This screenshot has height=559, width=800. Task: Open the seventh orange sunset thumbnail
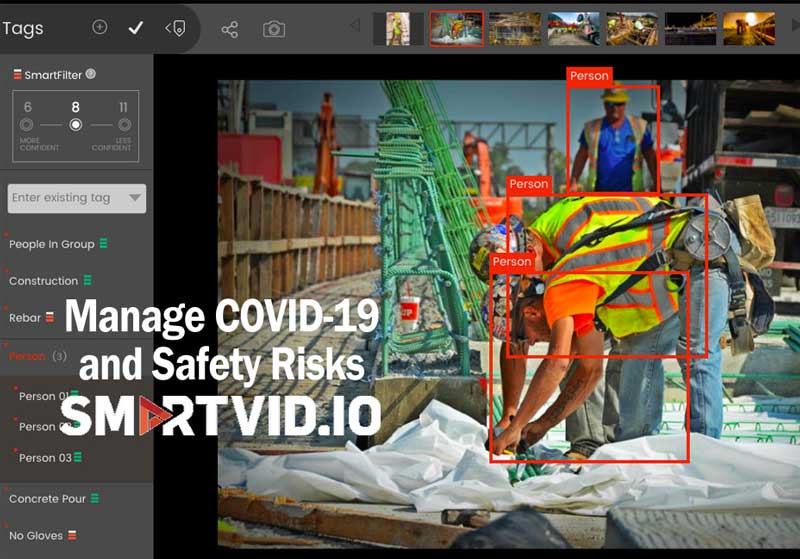click(x=749, y=29)
